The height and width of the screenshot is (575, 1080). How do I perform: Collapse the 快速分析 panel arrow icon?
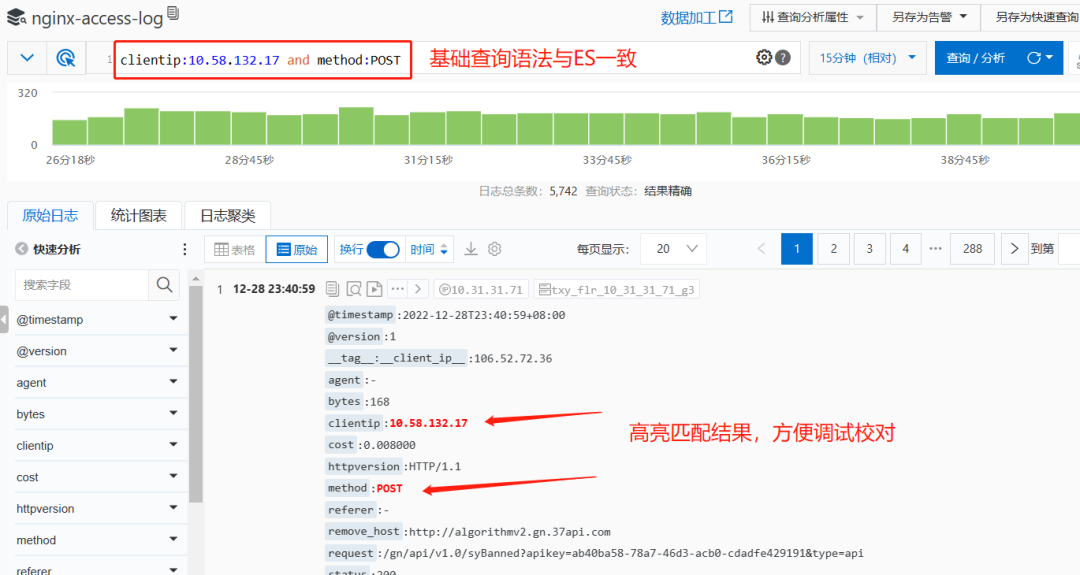pos(22,249)
